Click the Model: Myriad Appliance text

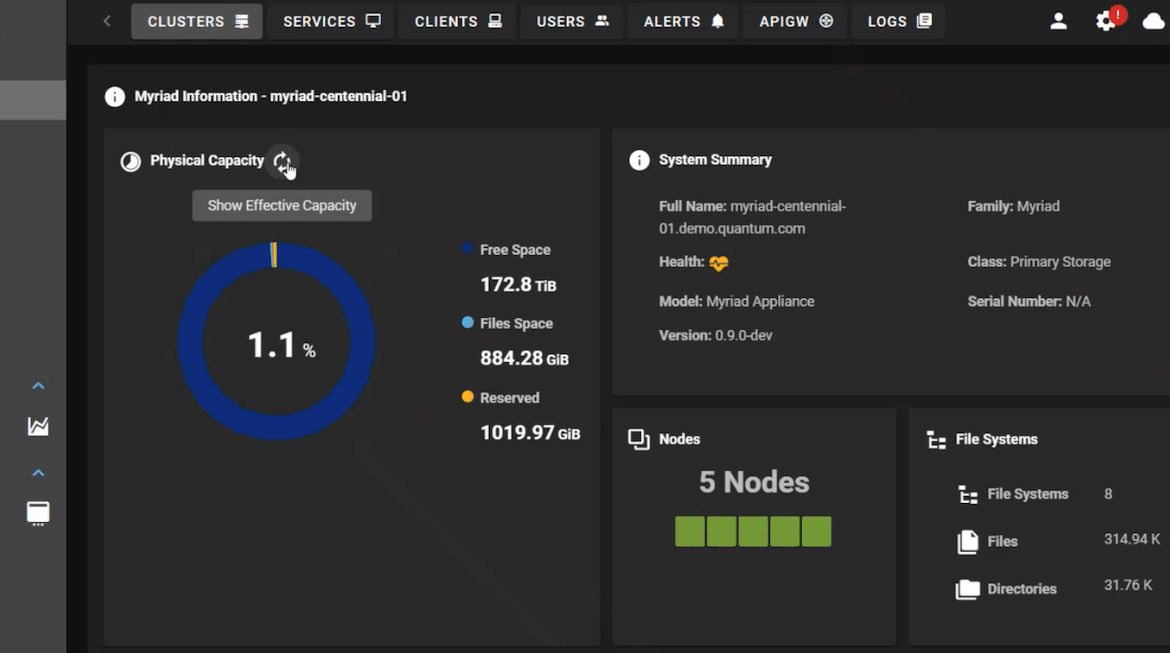[x=736, y=301]
